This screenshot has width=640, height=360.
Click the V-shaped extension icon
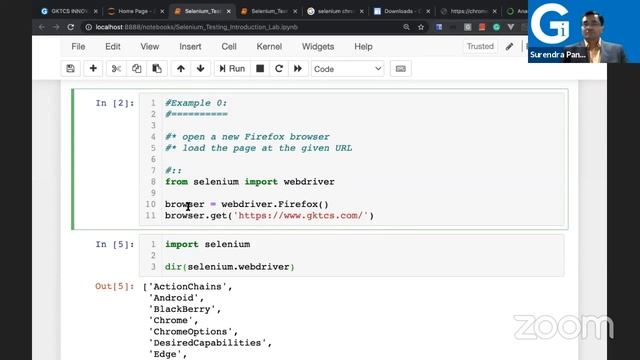pyautogui.click(x=511, y=27)
